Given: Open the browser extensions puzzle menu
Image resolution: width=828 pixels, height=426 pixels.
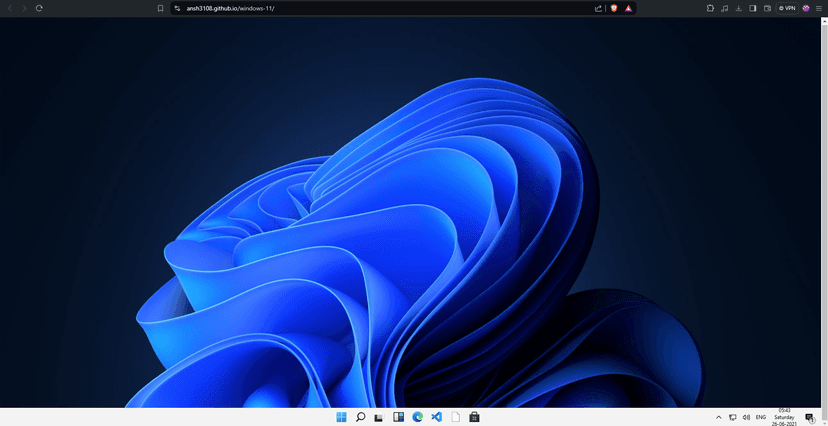Looking at the screenshot, I should click(710, 8).
